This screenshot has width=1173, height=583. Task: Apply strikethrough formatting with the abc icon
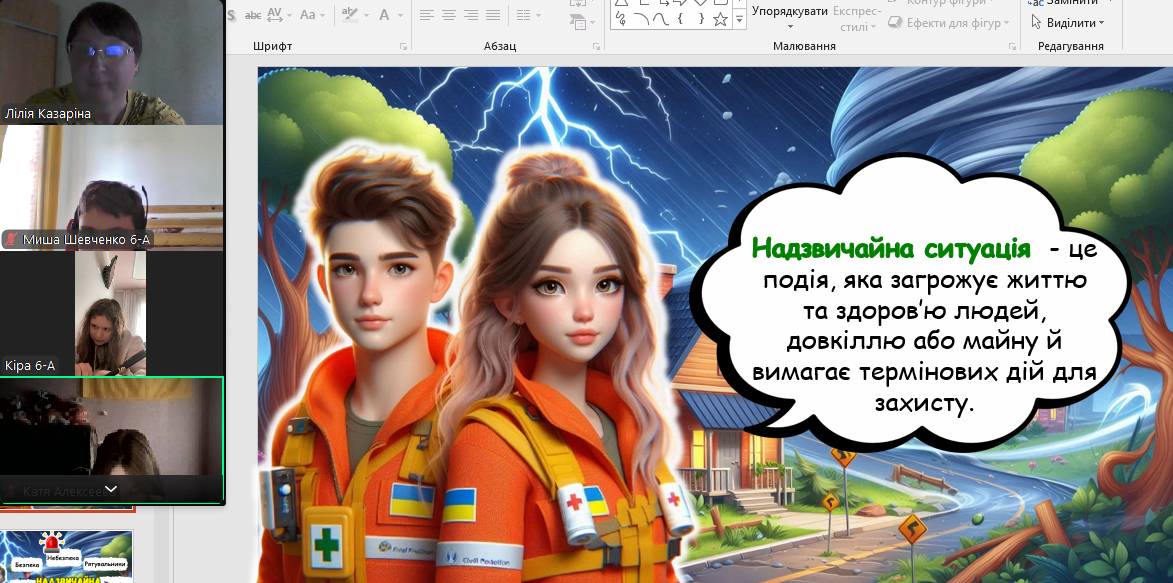click(x=254, y=14)
